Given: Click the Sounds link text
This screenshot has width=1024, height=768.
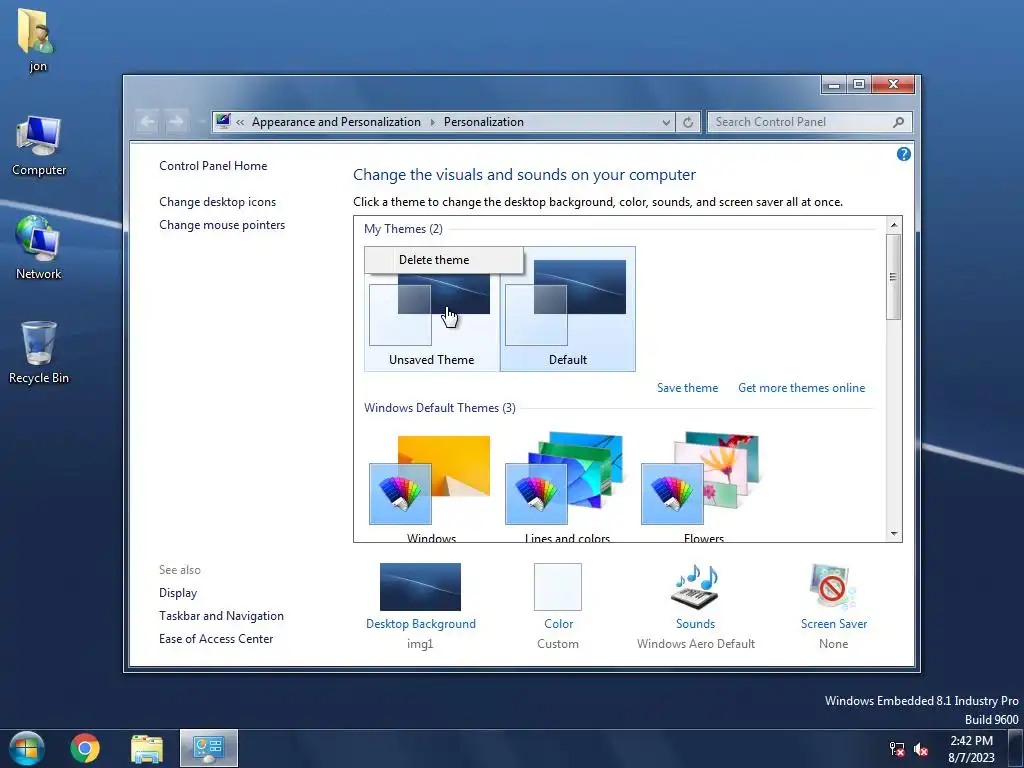Looking at the screenshot, I should (696, 624).
